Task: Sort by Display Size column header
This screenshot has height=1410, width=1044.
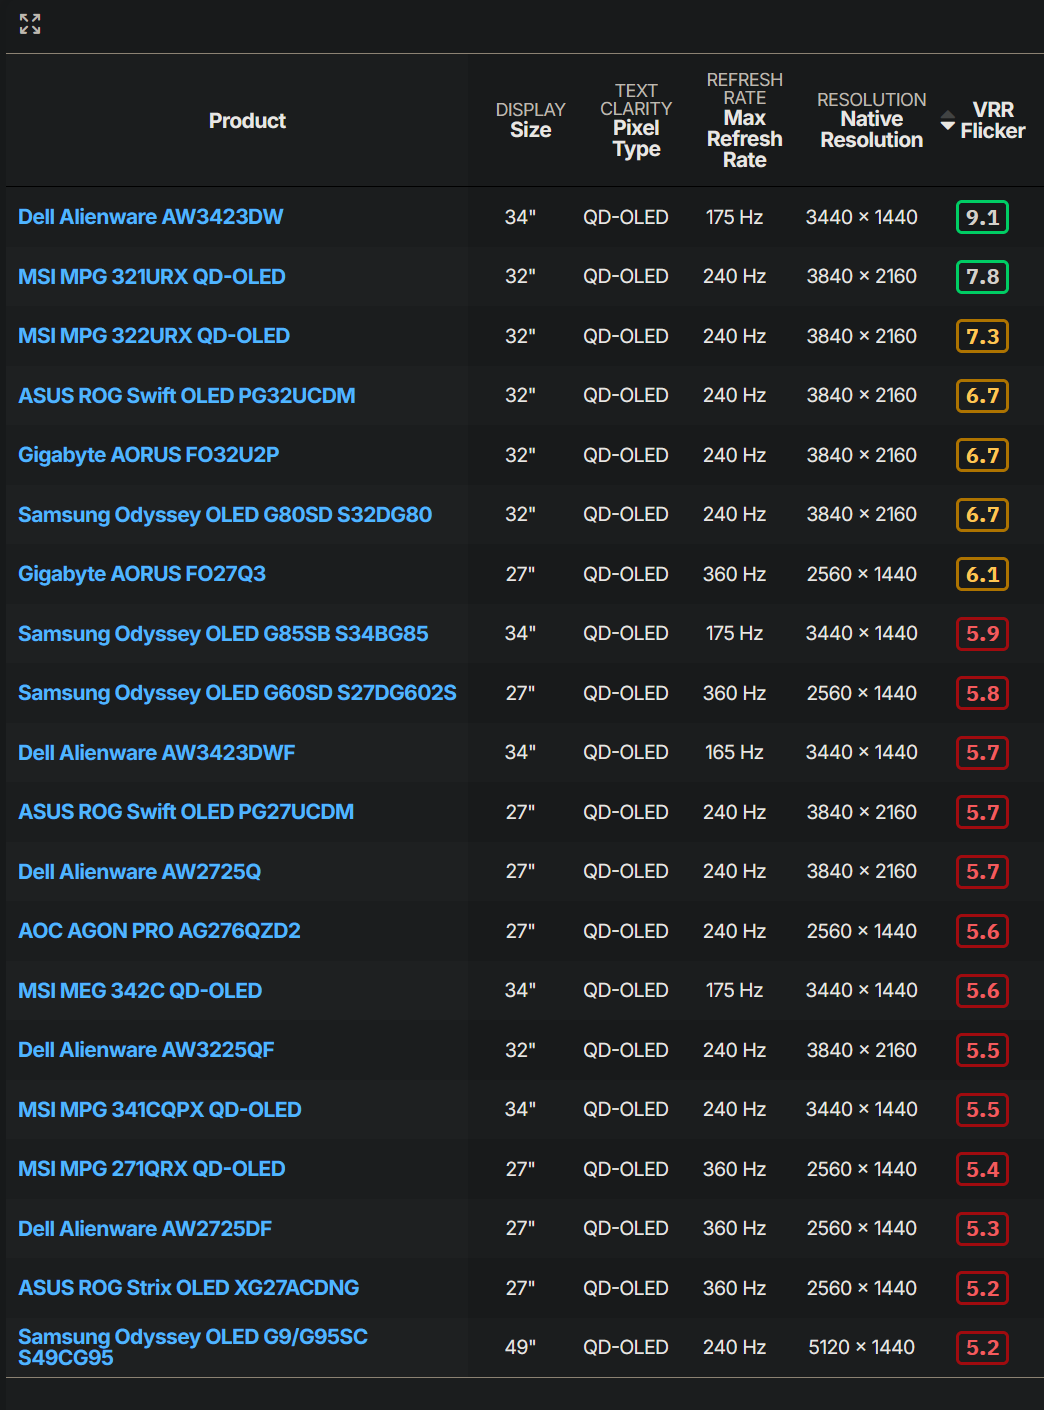Action: point(530,120)
